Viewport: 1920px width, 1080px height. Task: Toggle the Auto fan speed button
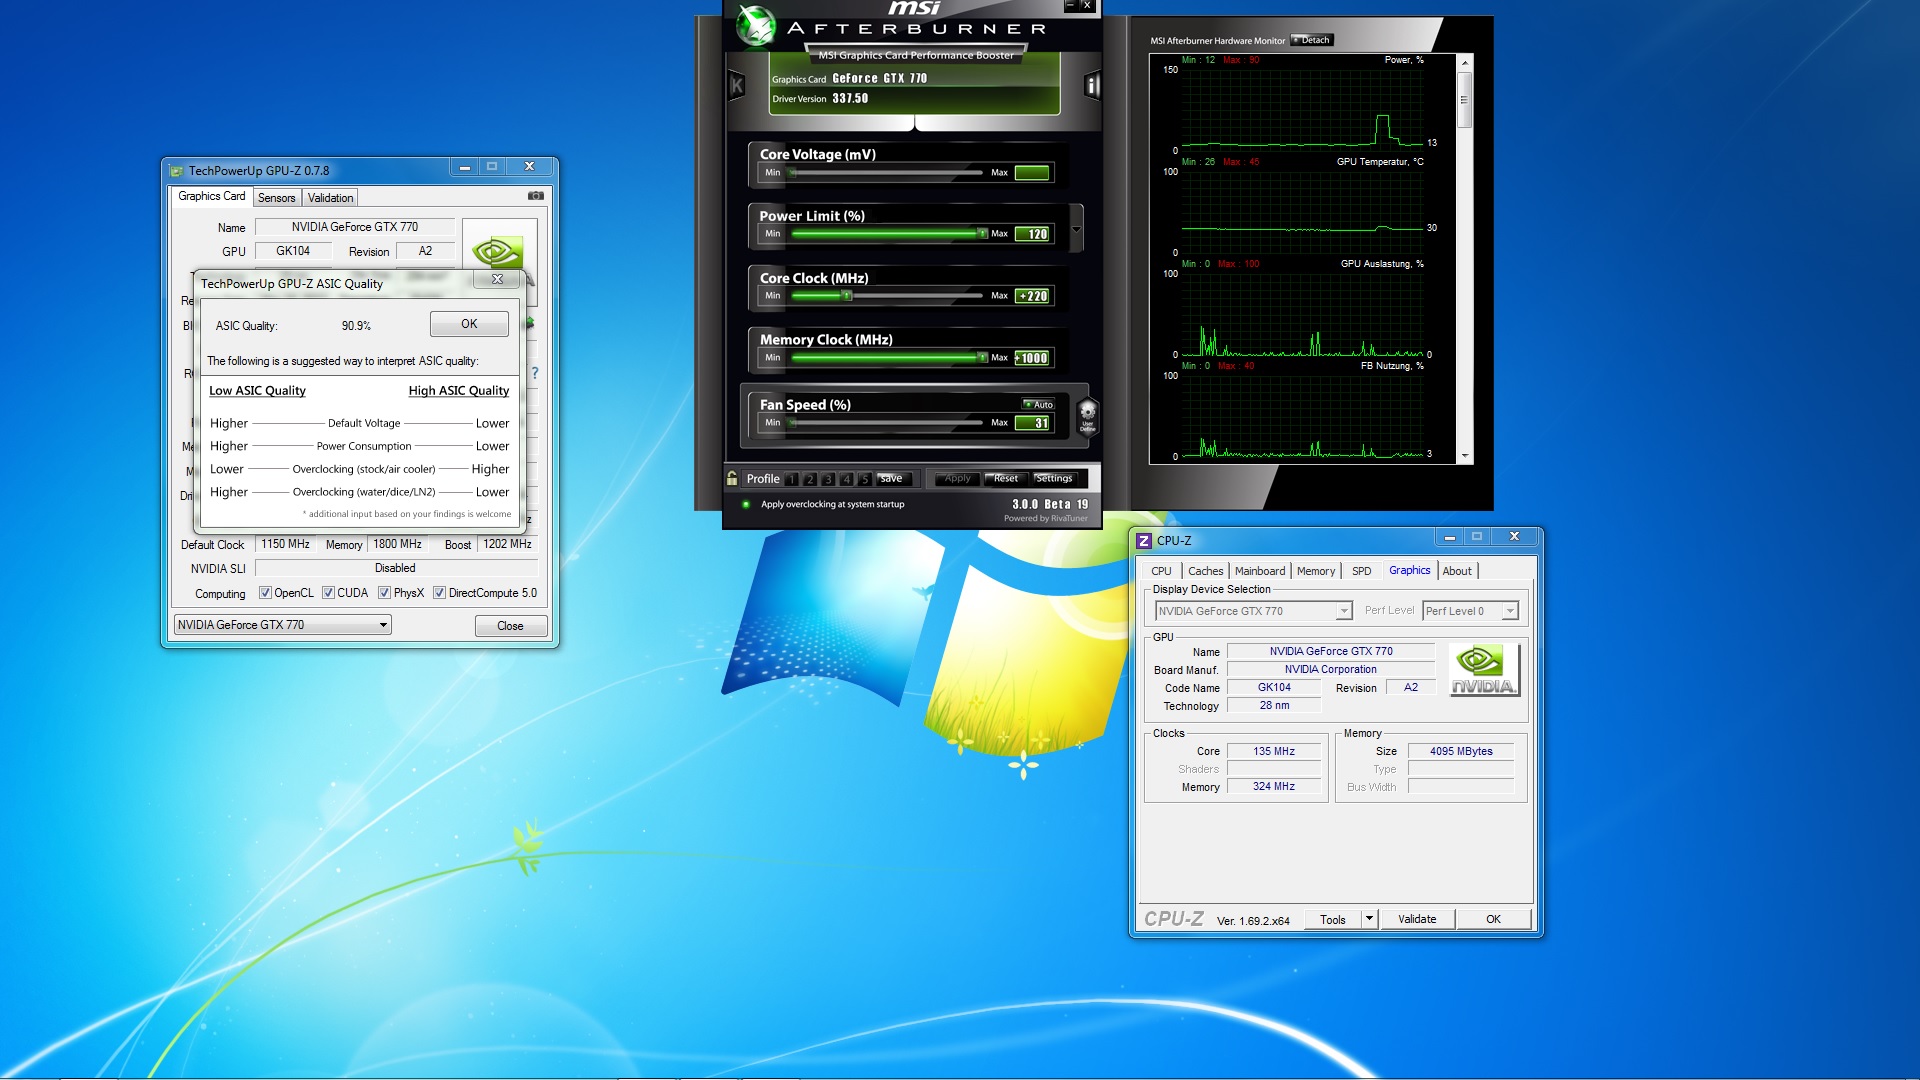pos(1038,404)
